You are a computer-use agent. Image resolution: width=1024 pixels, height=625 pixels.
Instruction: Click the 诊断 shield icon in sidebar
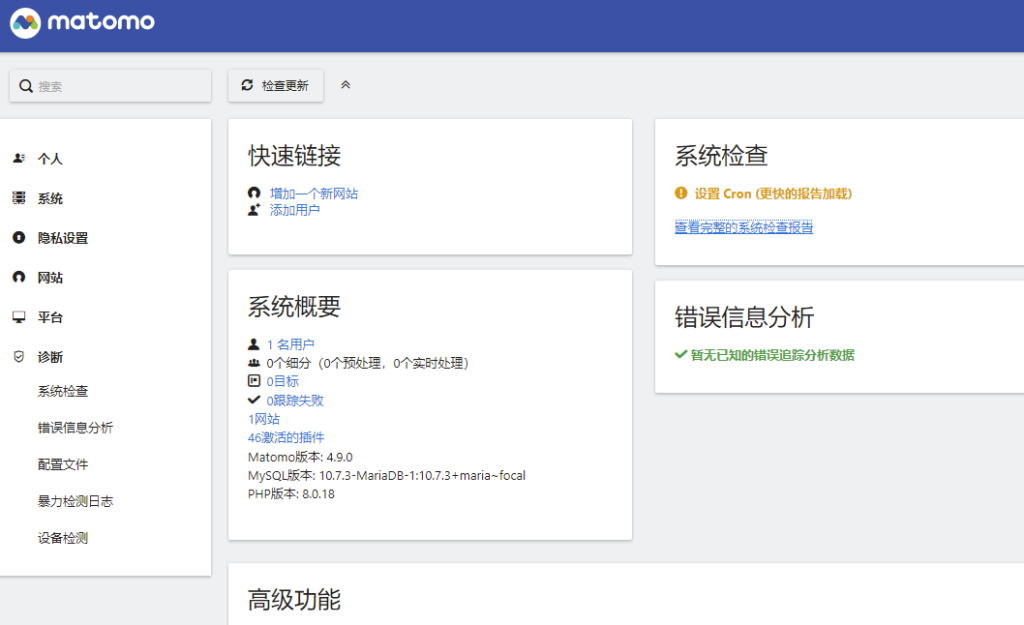point(19,357)
